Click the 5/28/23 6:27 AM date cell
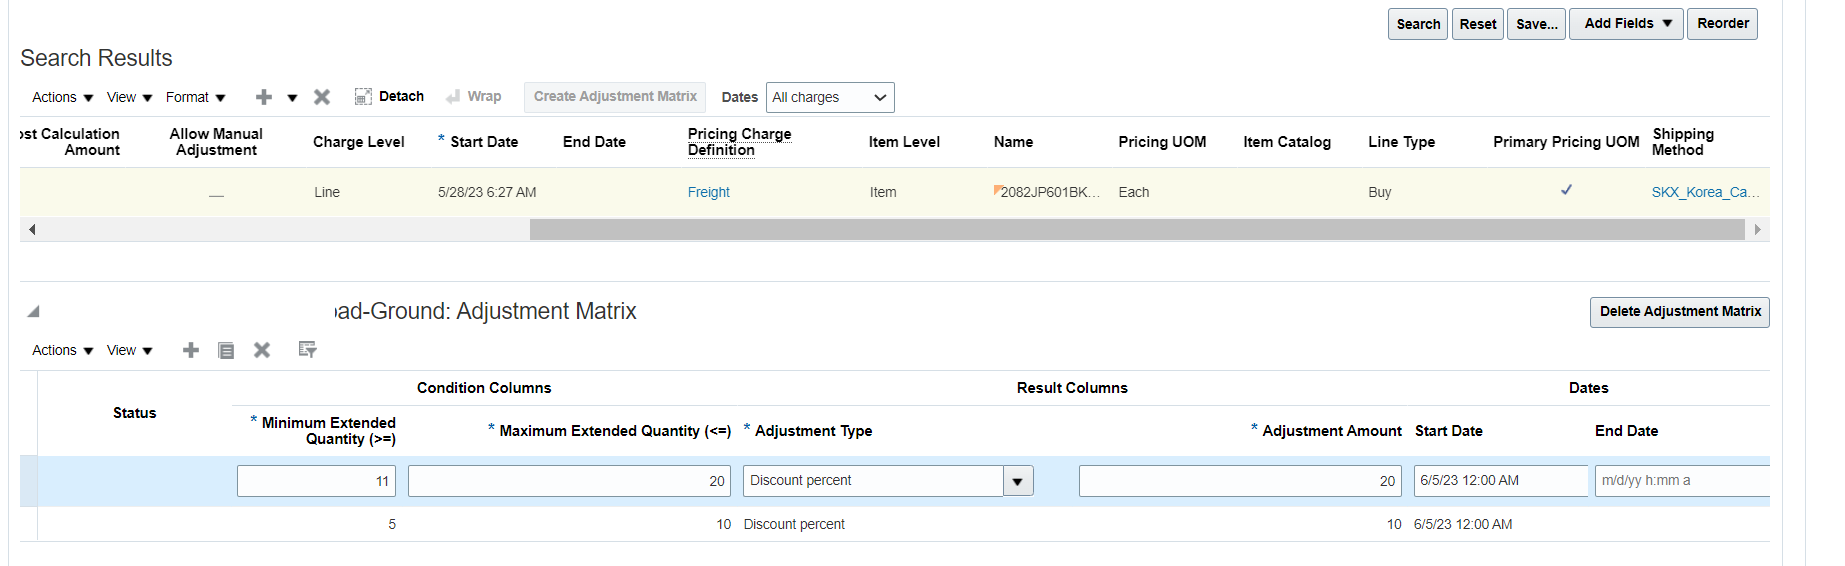The width and height of the screenshot is (1845, 566). pos(487,192)
